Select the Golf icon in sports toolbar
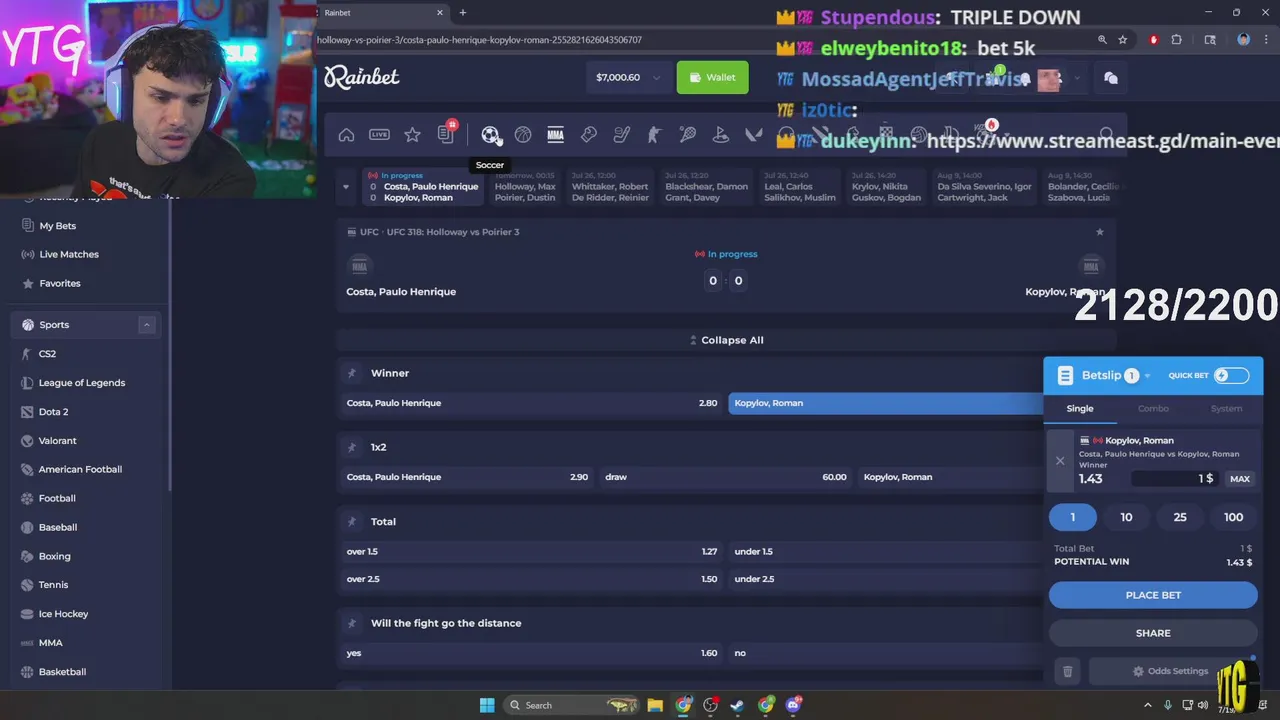The image size is (1280, 720). [x=721, y=135]
